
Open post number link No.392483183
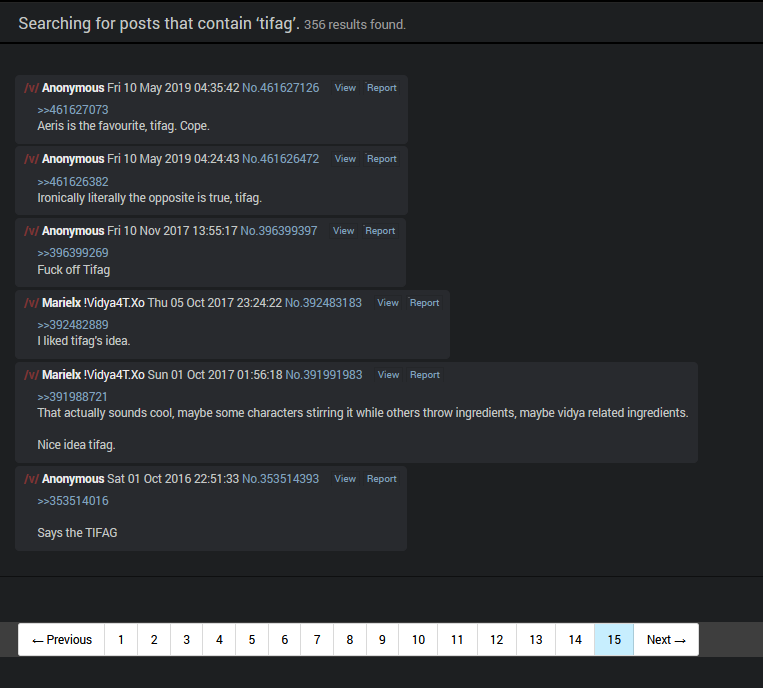pos(323,303)
